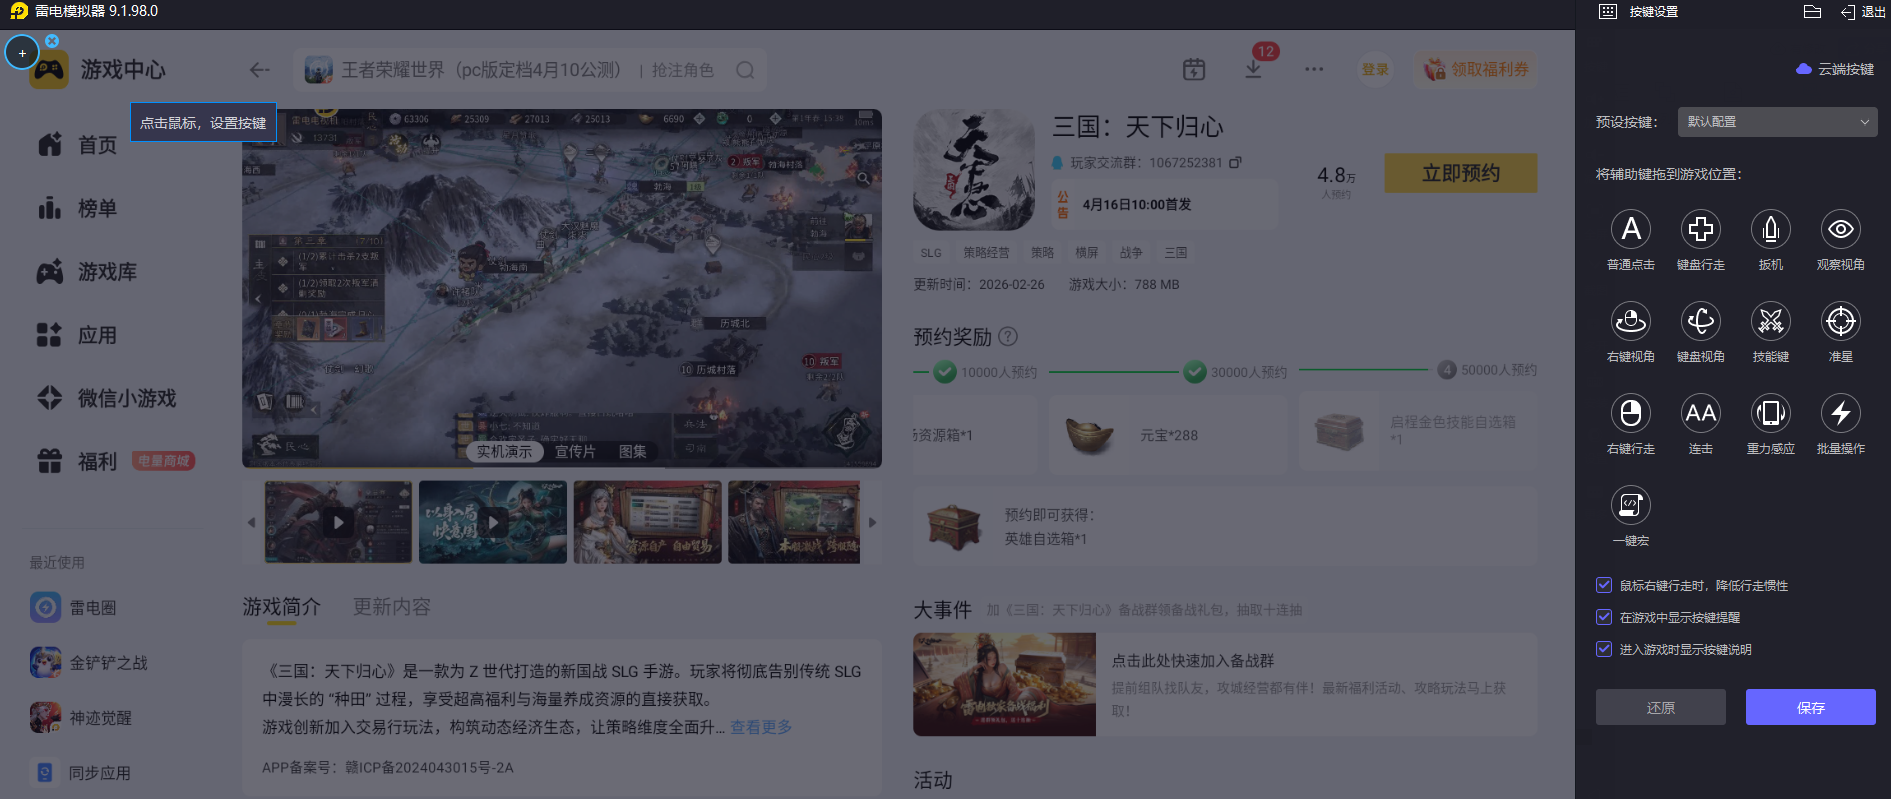1891x799 pixels.
Task: Click the 策略经营 tag
Action: point(986,253)
